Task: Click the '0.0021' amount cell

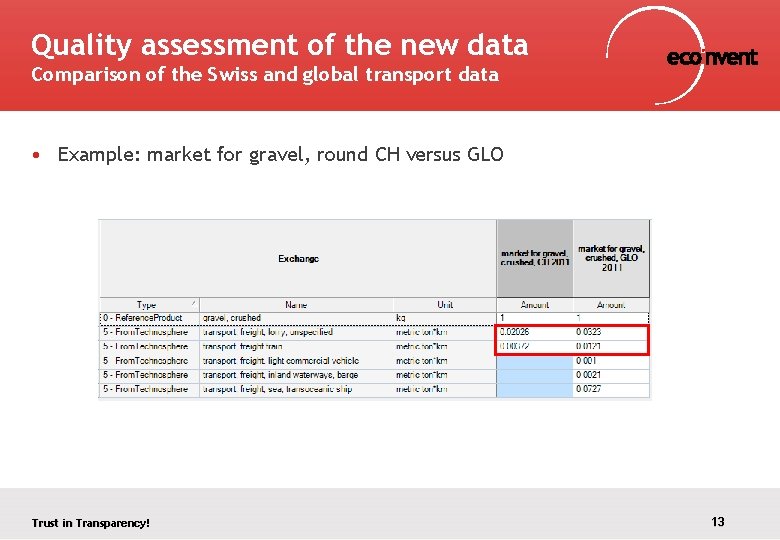Action: coord(611,375)
